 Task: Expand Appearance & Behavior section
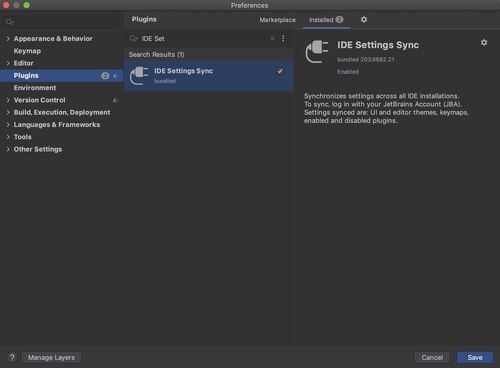point(8,39)
